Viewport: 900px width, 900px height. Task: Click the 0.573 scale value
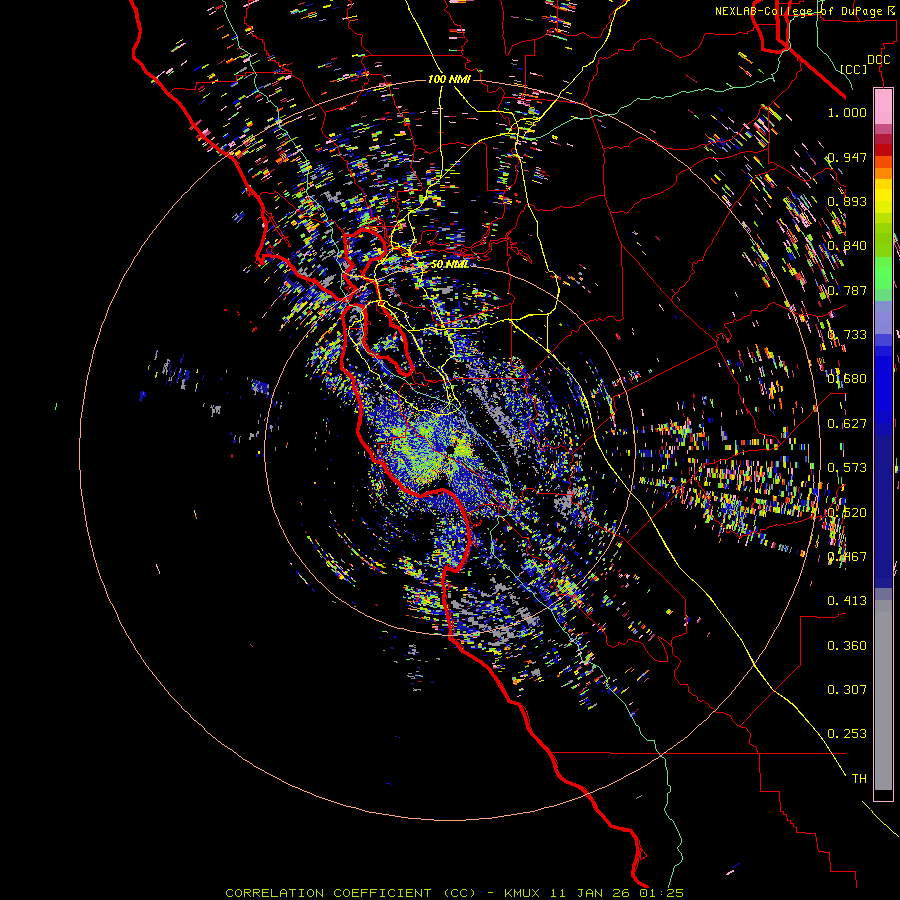point(847,468)
